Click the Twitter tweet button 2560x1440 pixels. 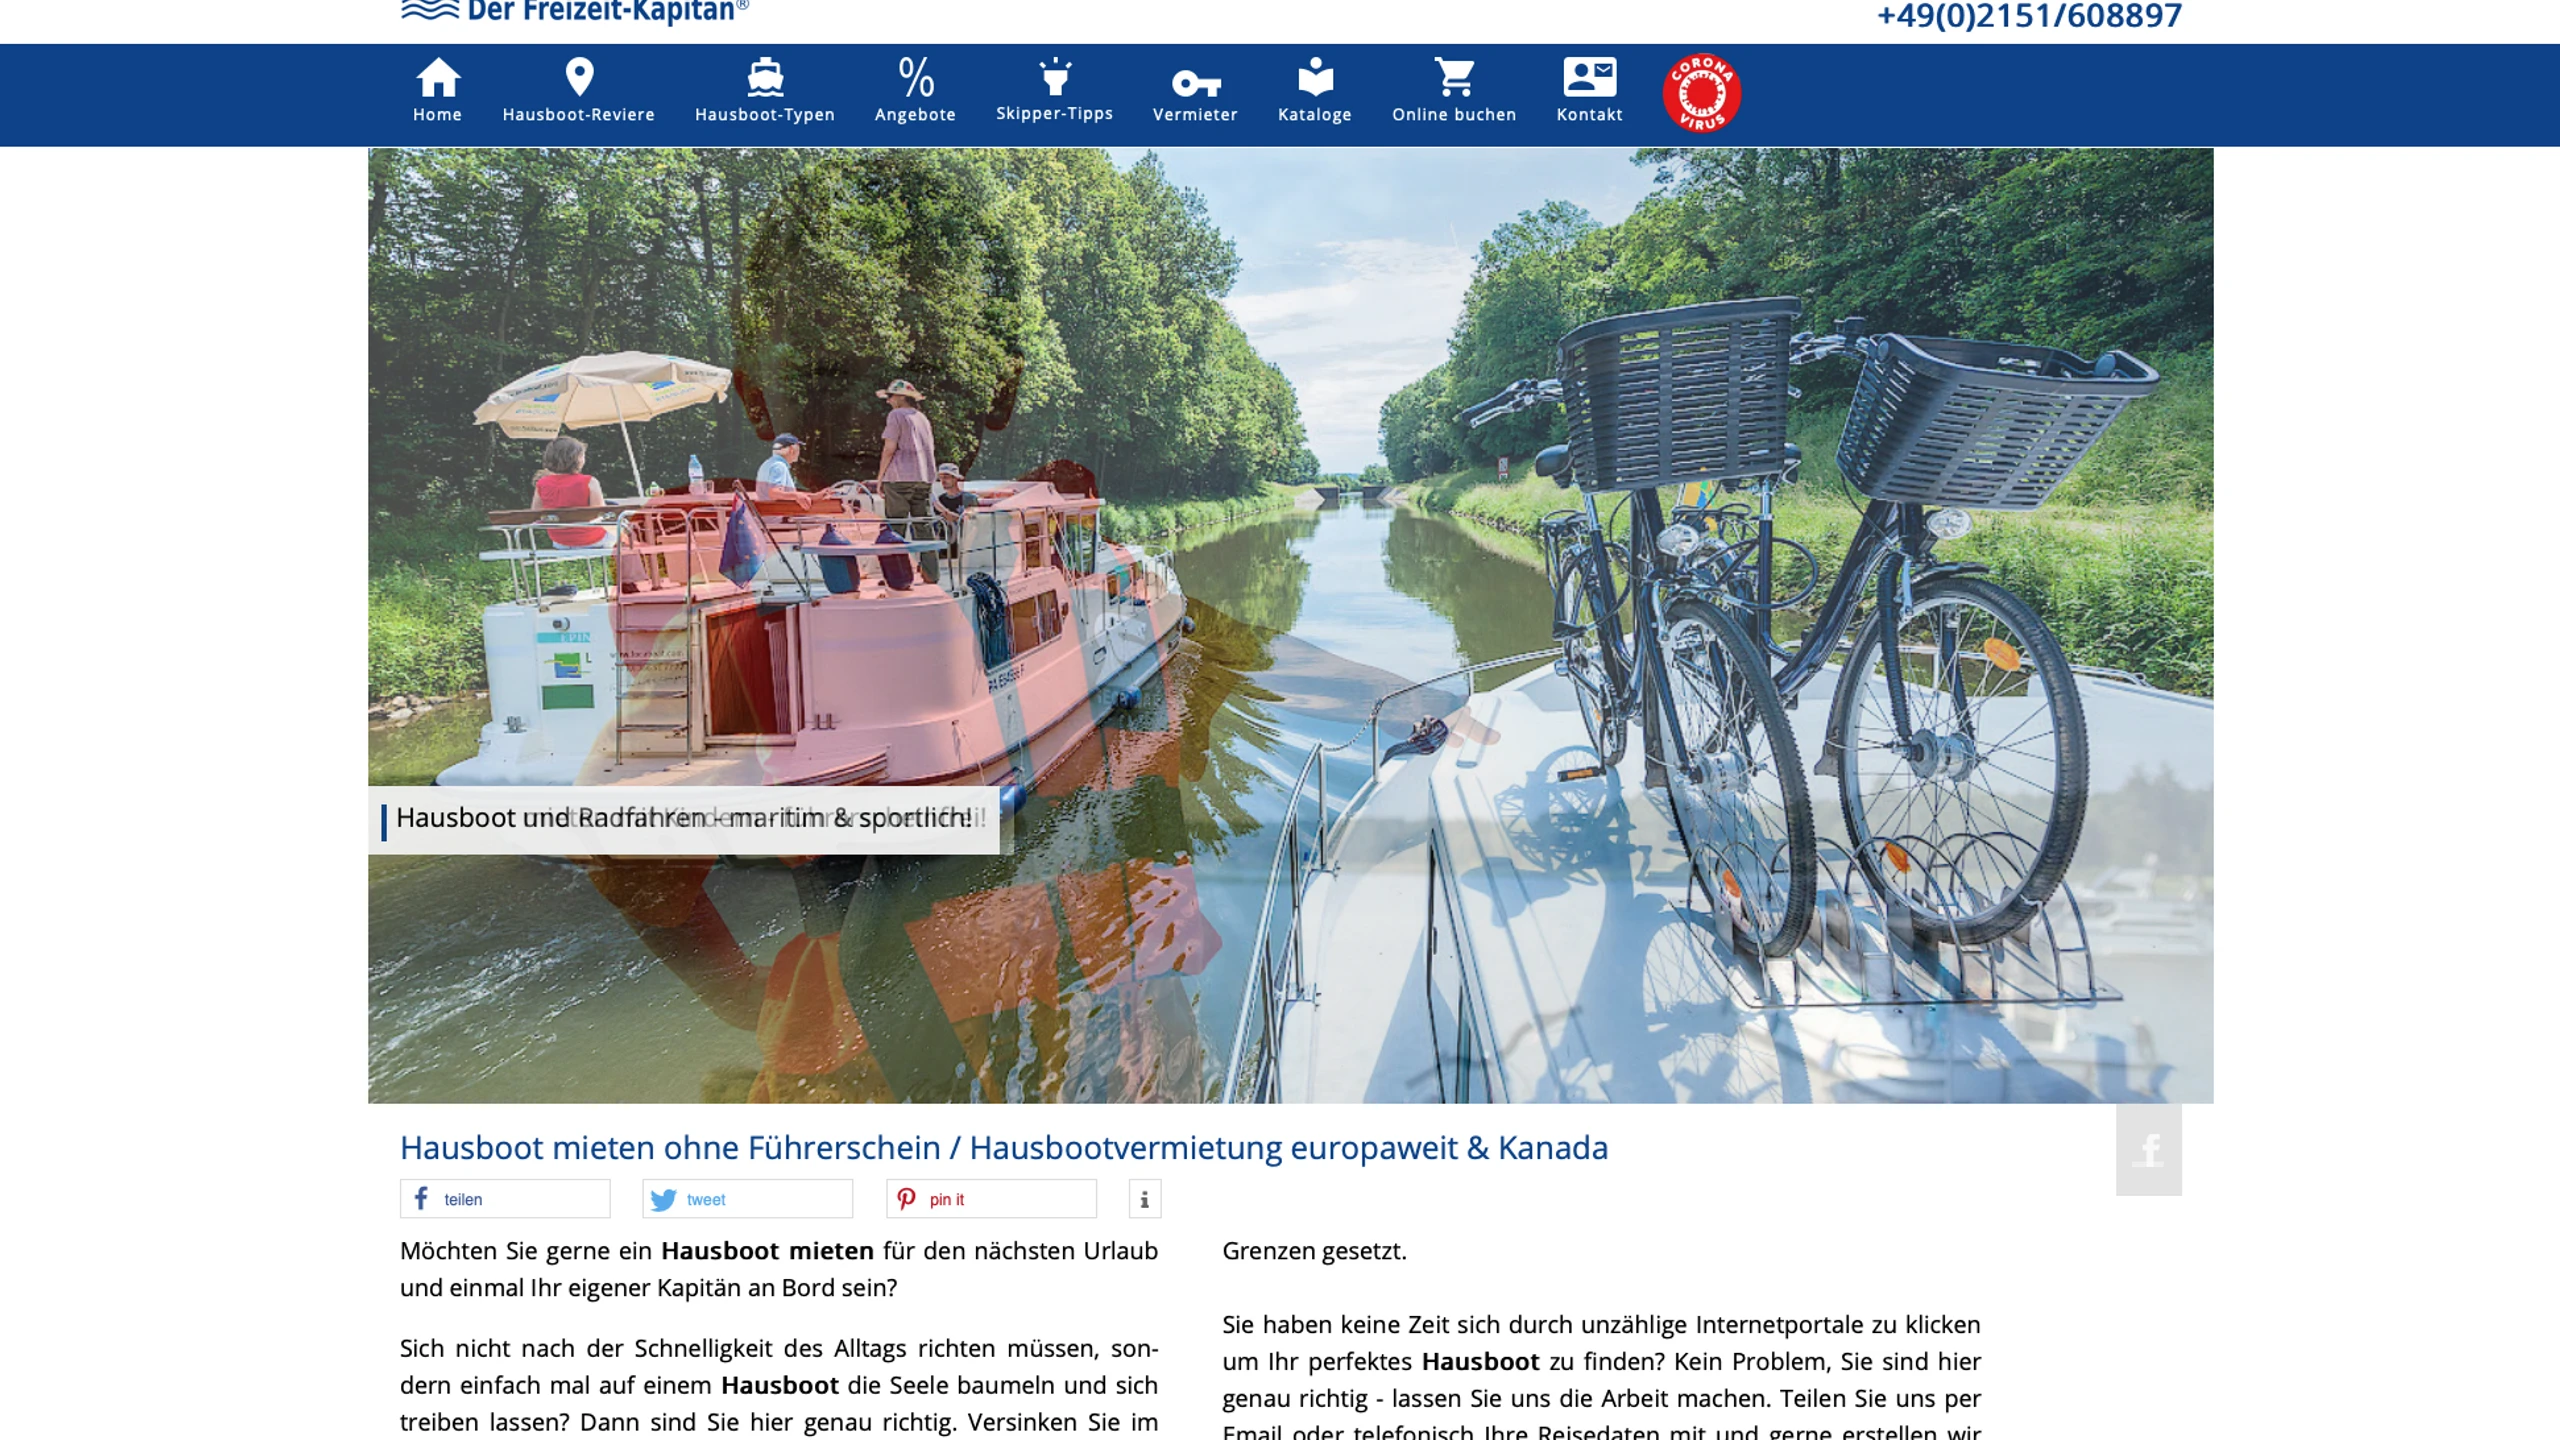pos(747,1198)
